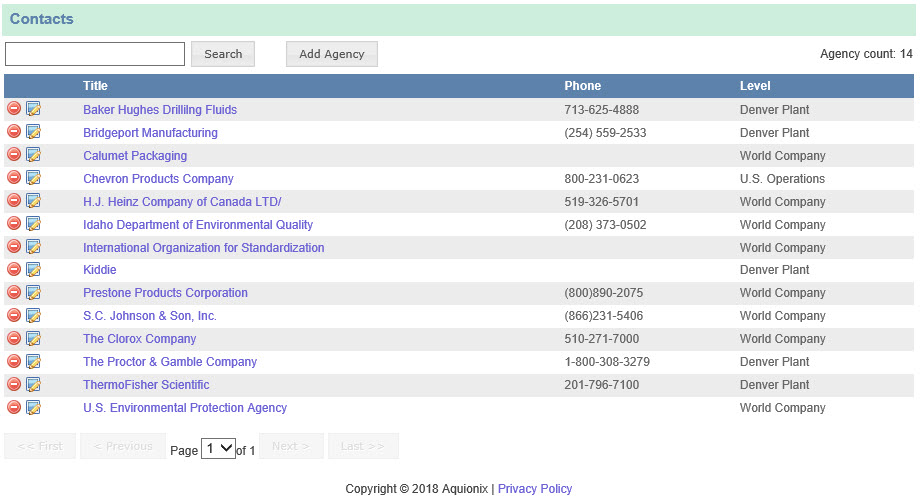This screenshot has height=502, width=921.
Task: Edit the S.C. Johnson & Son row
Action: [x=33, y=315]
